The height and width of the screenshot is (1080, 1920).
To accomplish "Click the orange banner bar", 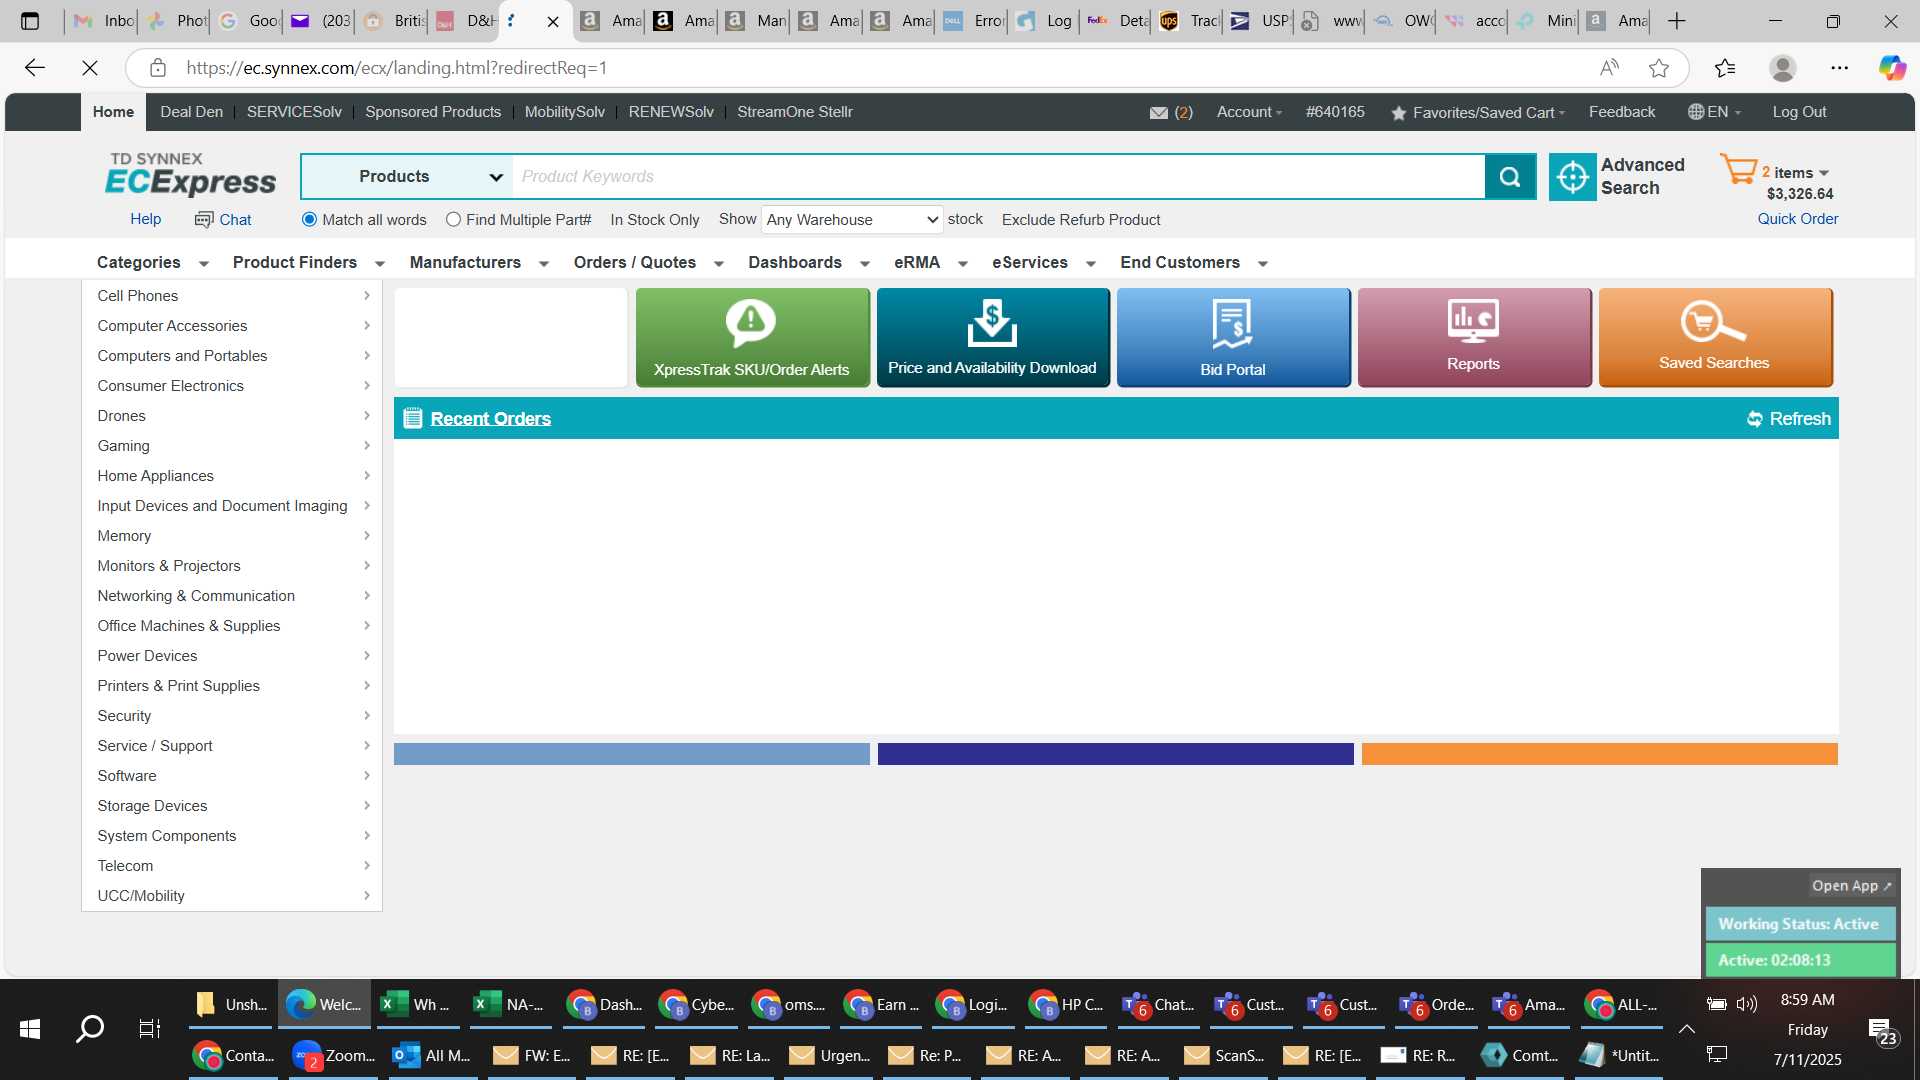I will (1599, 754).
